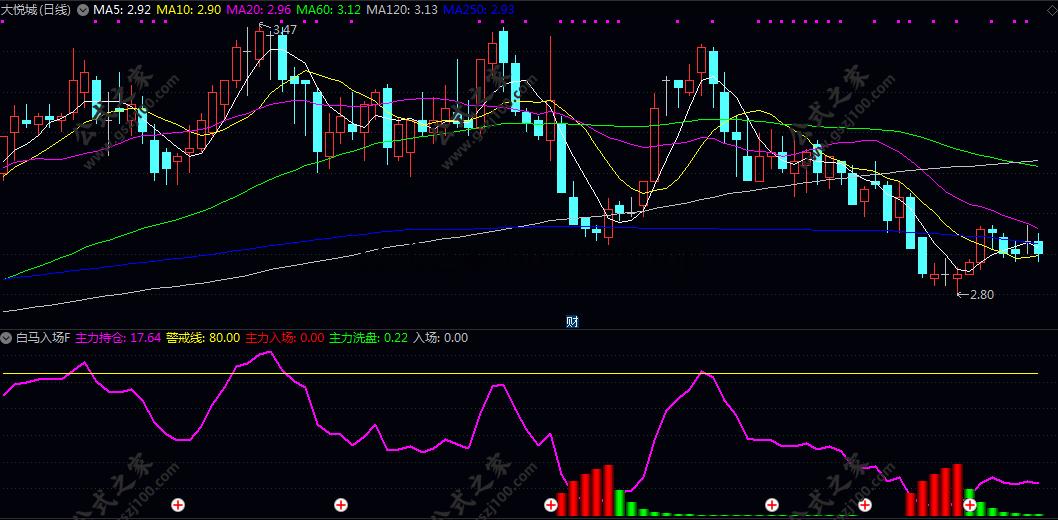Image resolution: width=1058 pixels, height=520 pixels.
Task: Open the 财 marker on the chart
Action: (572, 322)
